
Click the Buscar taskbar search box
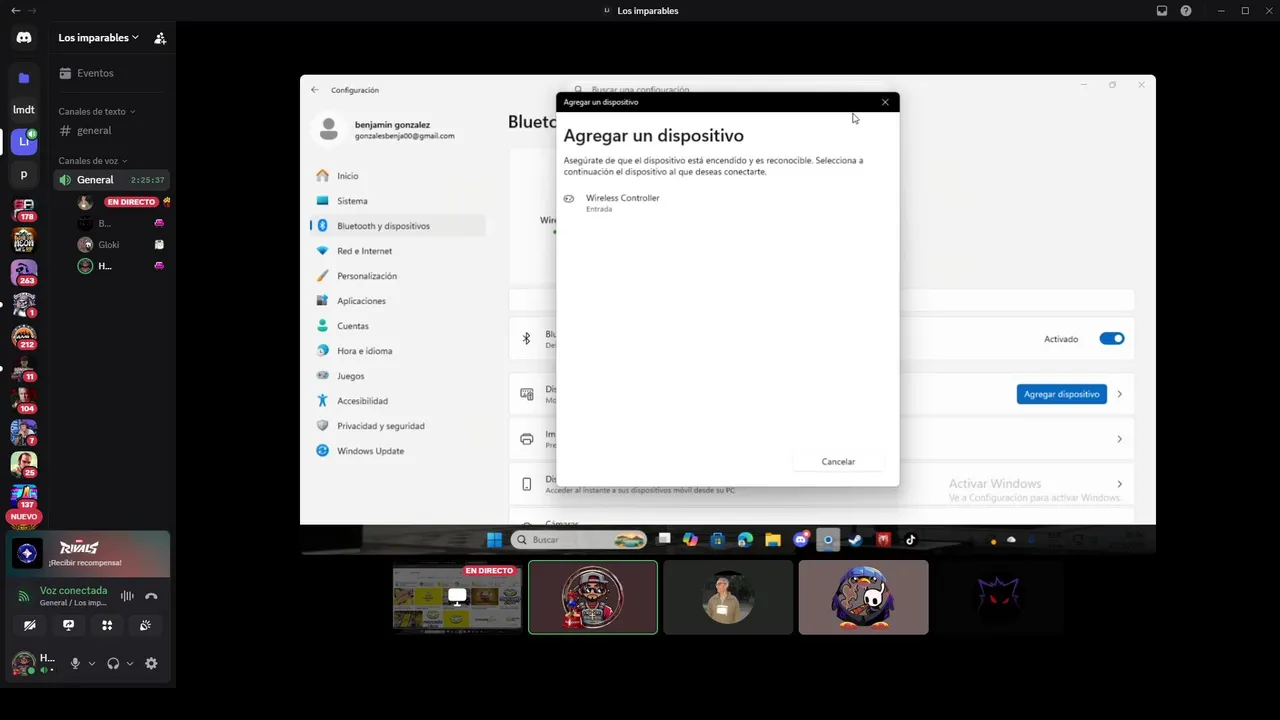point(579,540)
